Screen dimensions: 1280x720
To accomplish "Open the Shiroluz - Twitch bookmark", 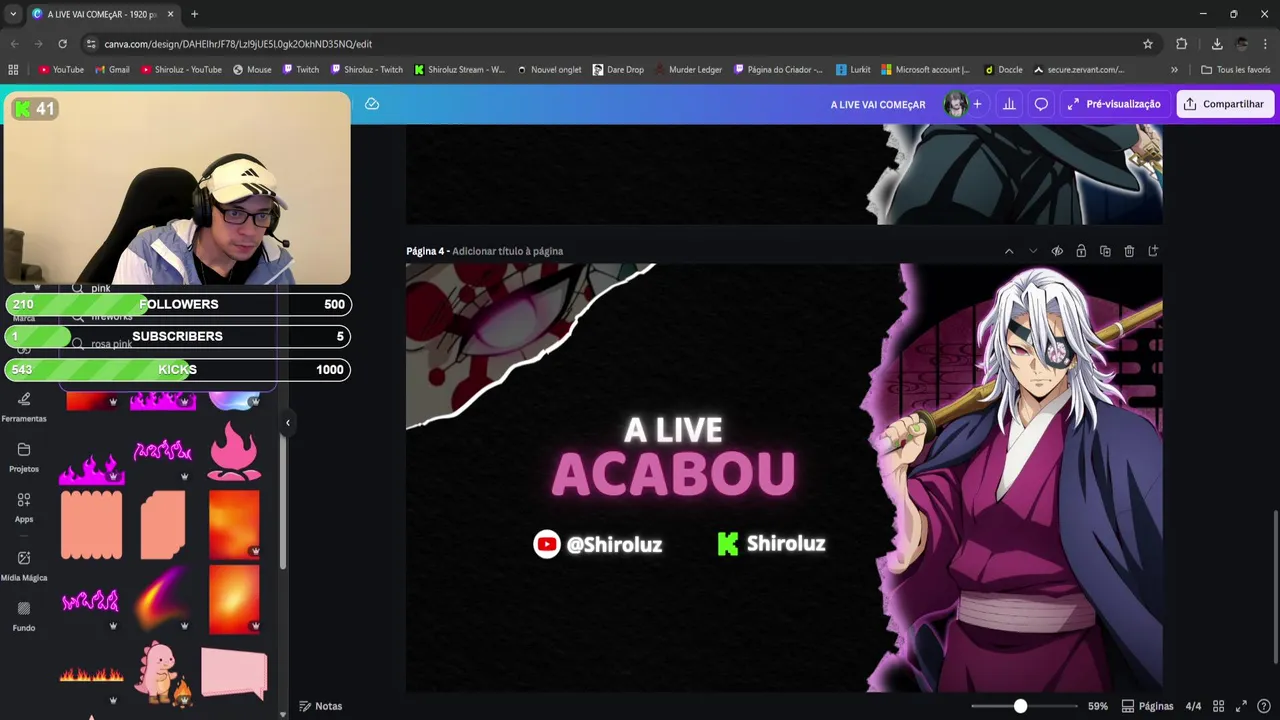I will [367, 70].
